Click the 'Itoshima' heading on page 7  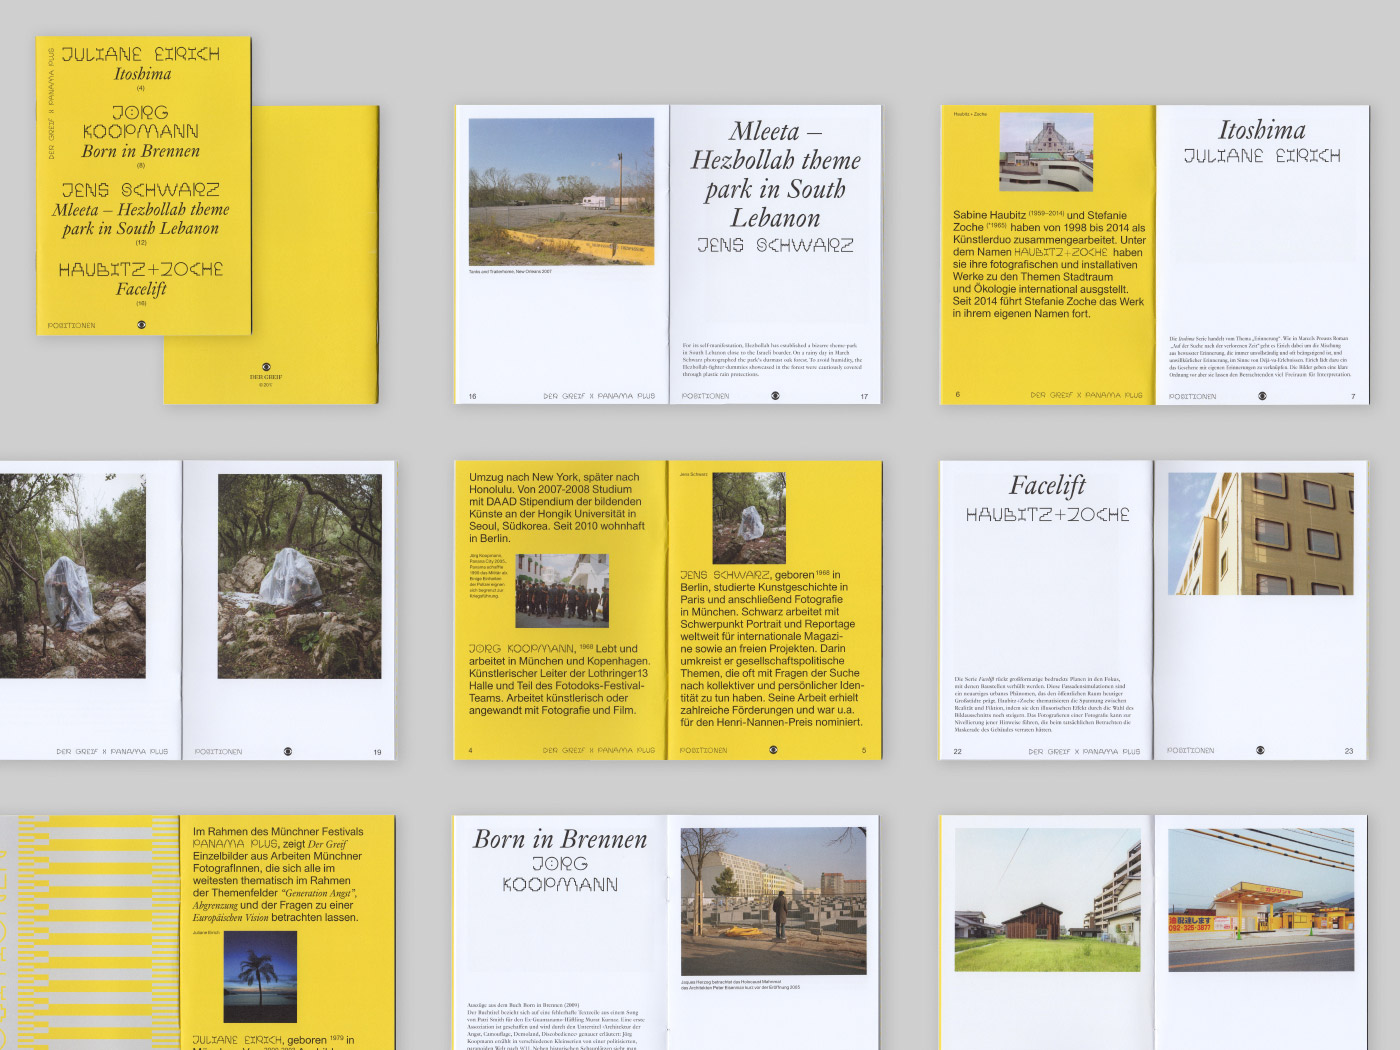coord(1262,130)
